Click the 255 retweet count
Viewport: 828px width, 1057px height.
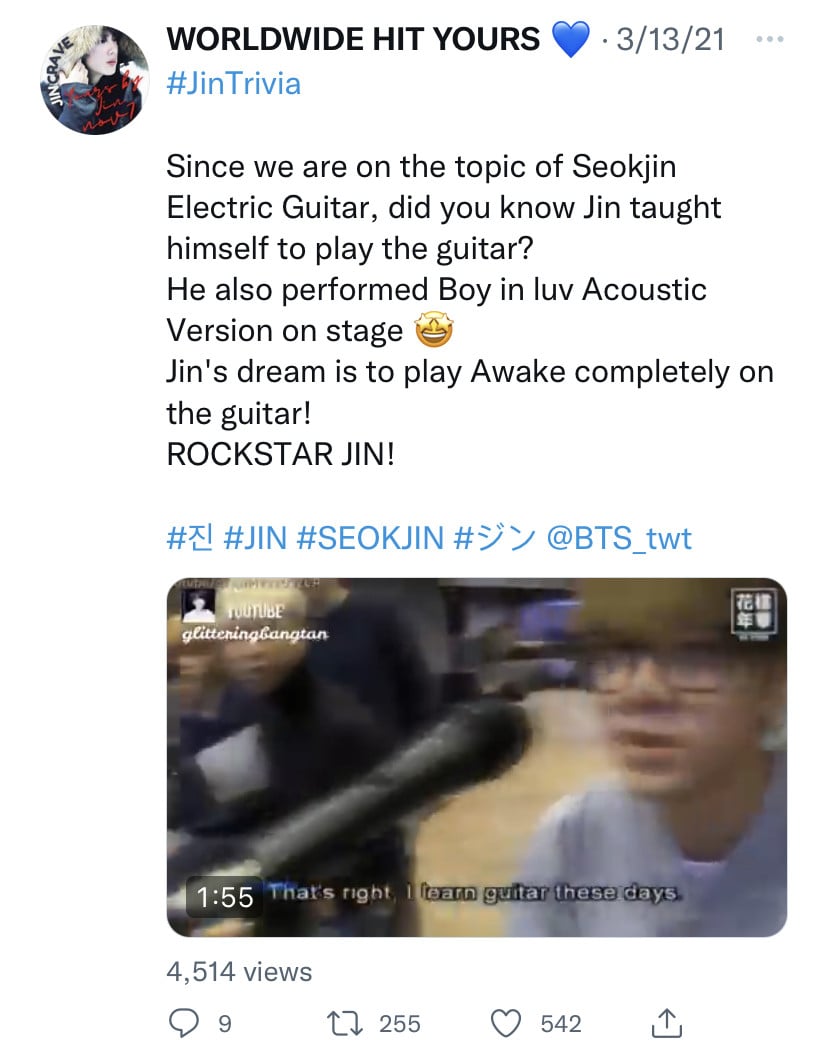[399, 1023]
